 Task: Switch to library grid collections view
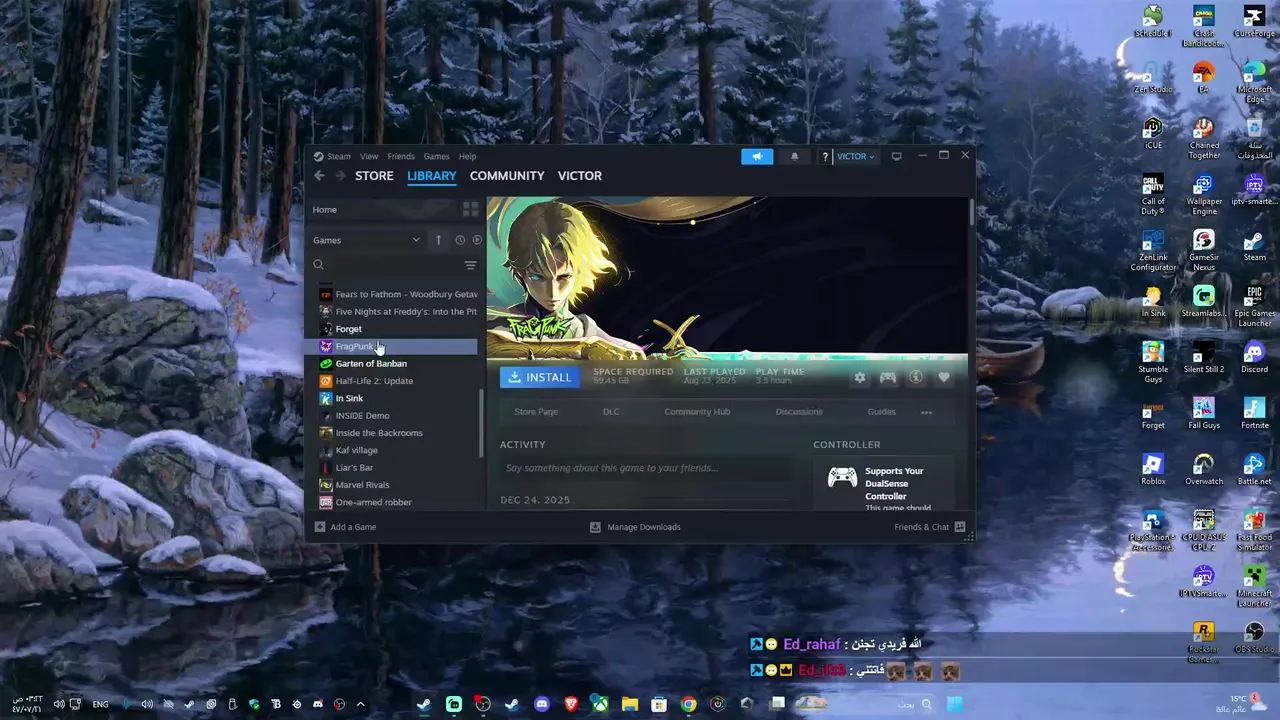tap(470, 210)
